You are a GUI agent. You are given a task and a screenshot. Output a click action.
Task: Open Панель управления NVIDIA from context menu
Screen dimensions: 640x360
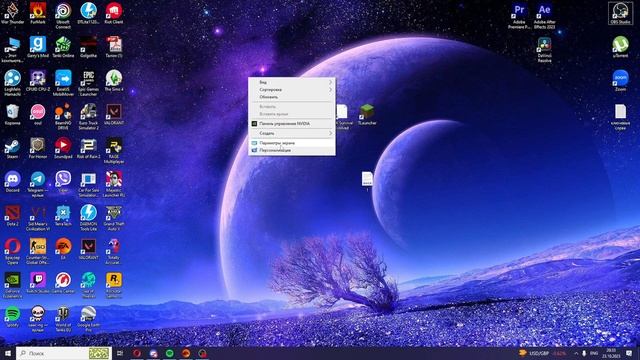tap(292, 123)
